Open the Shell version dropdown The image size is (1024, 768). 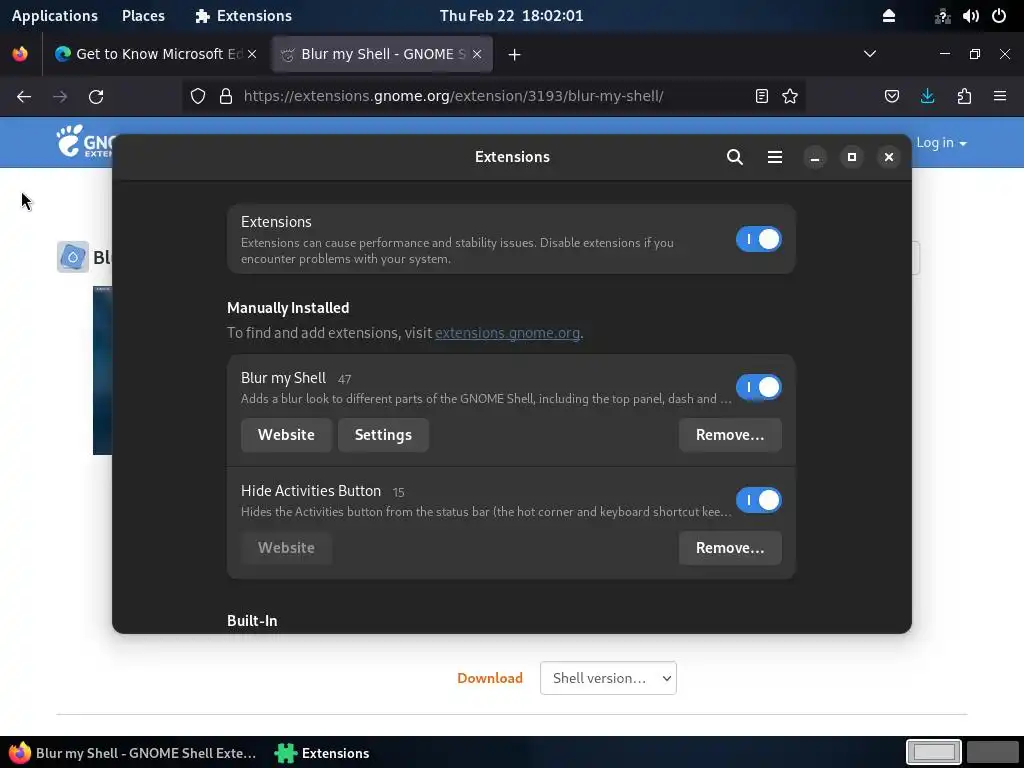(608, 678)
